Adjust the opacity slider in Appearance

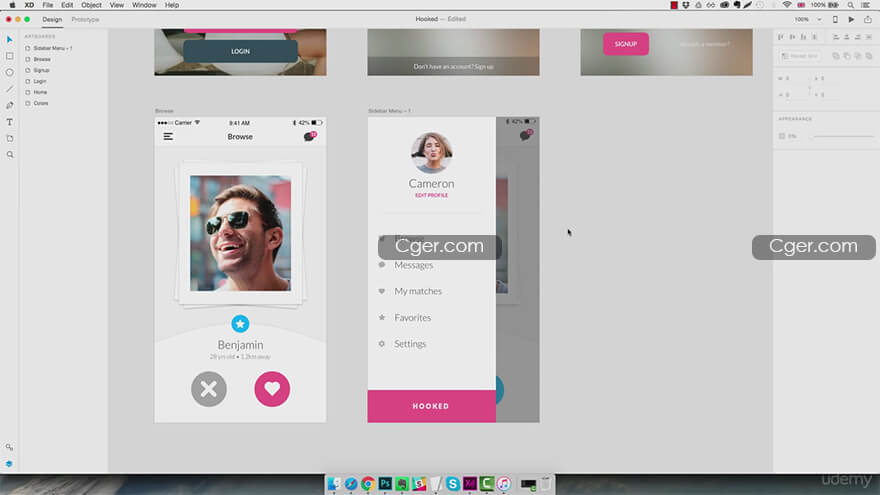(844, 136)
